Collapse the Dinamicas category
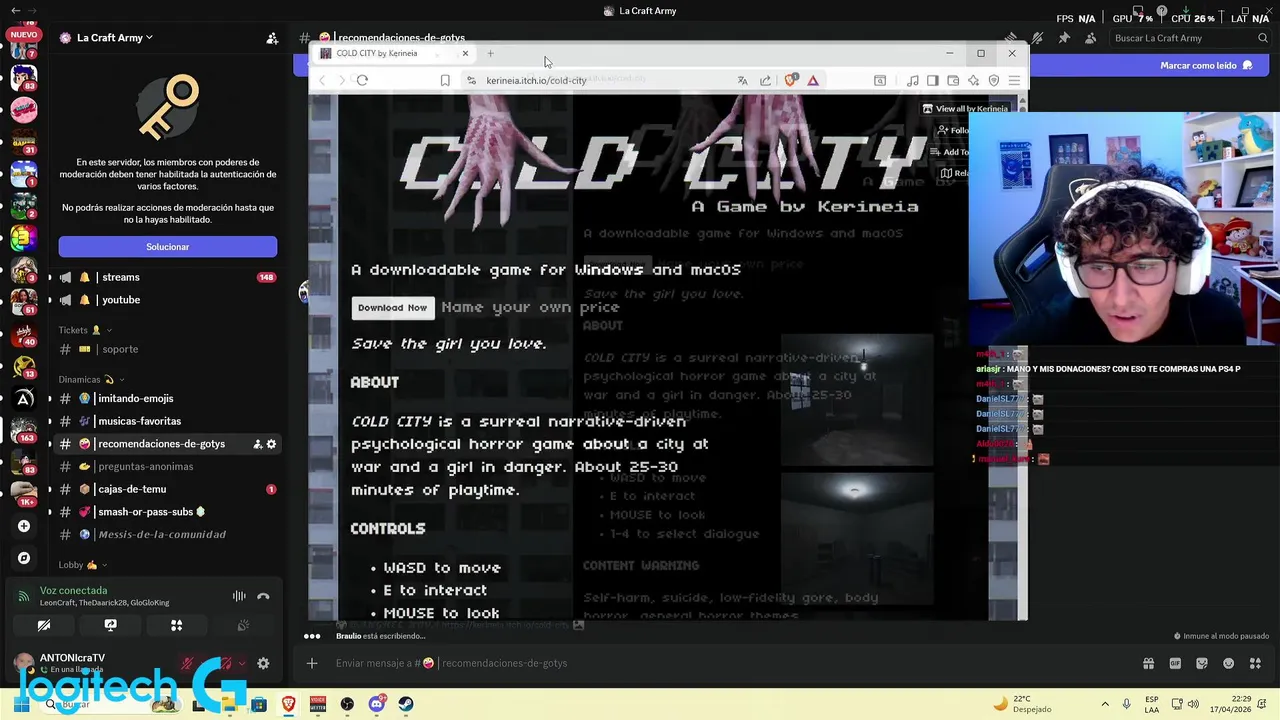The image size is (1280, 720). point(90,380)
